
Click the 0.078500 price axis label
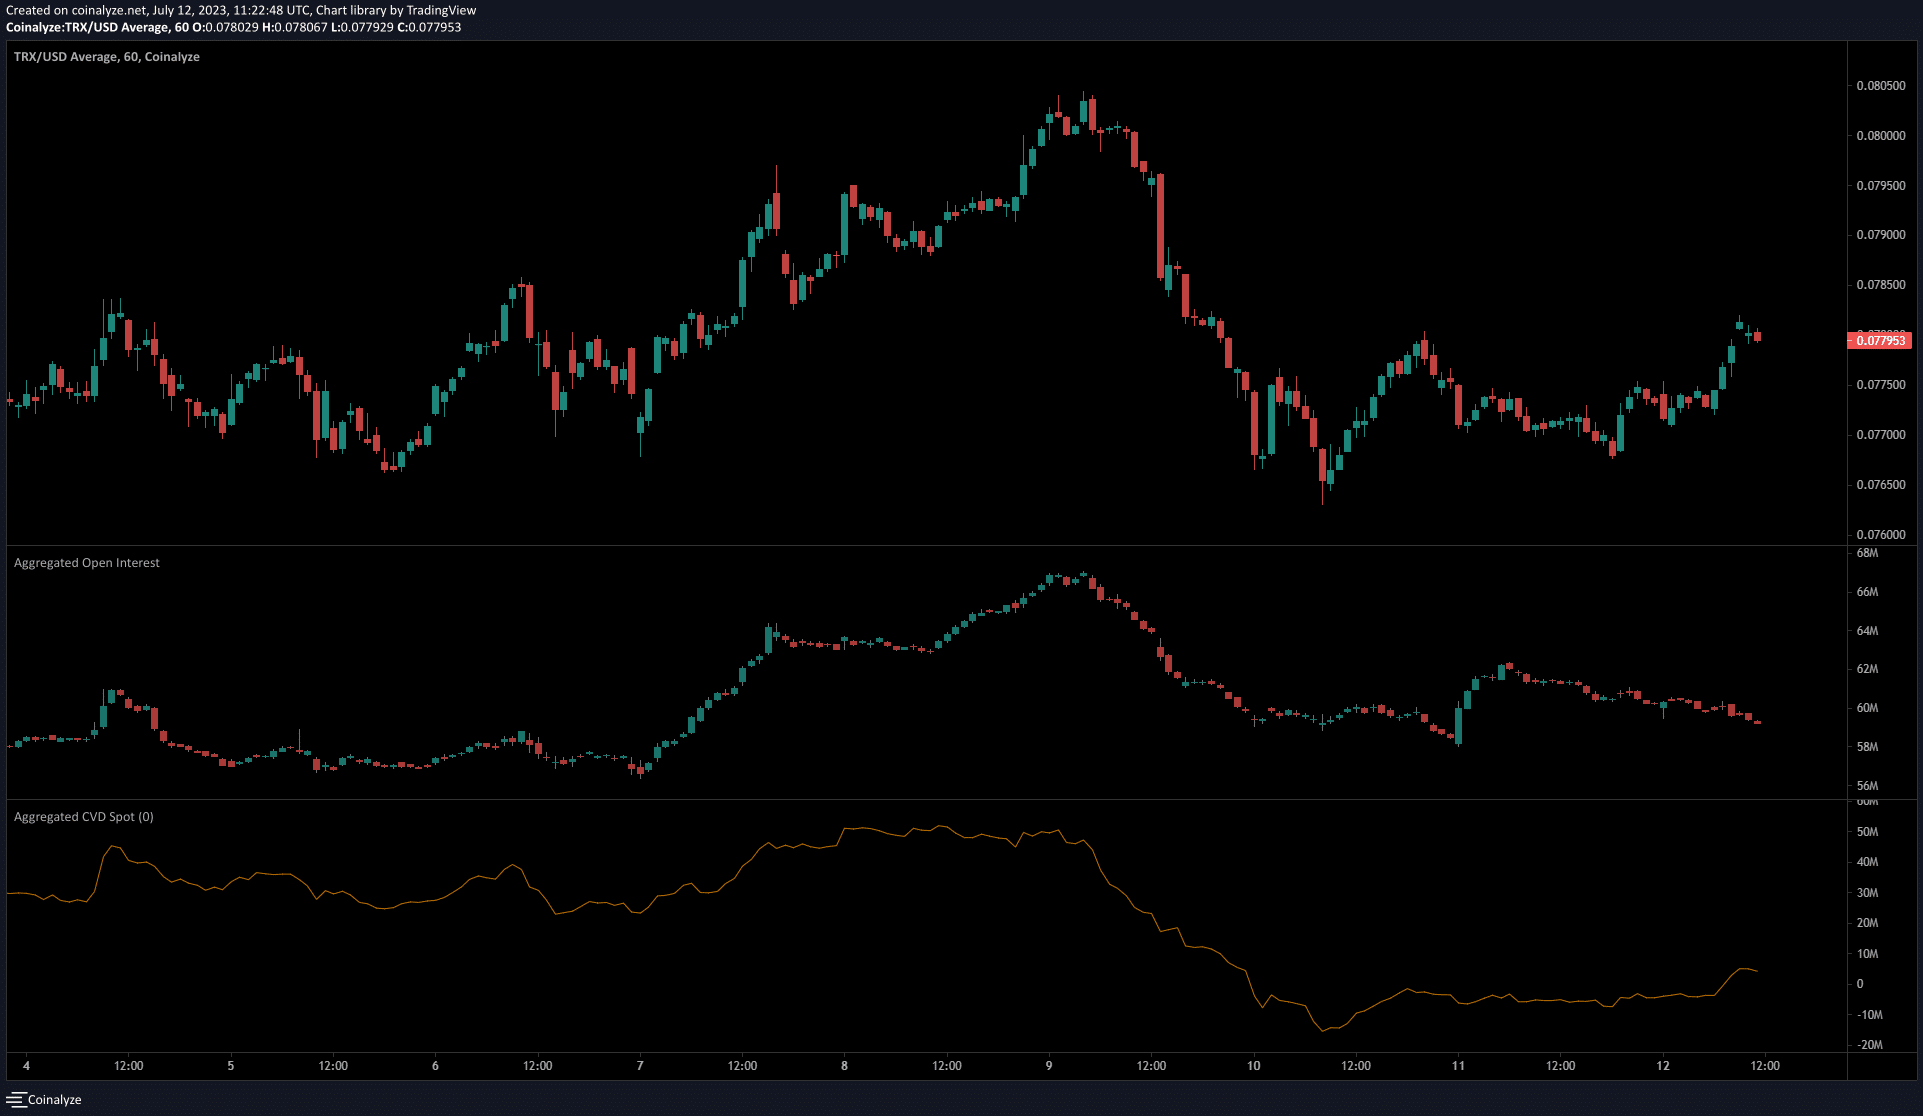pyautogui.click(x=1881, y=285)
